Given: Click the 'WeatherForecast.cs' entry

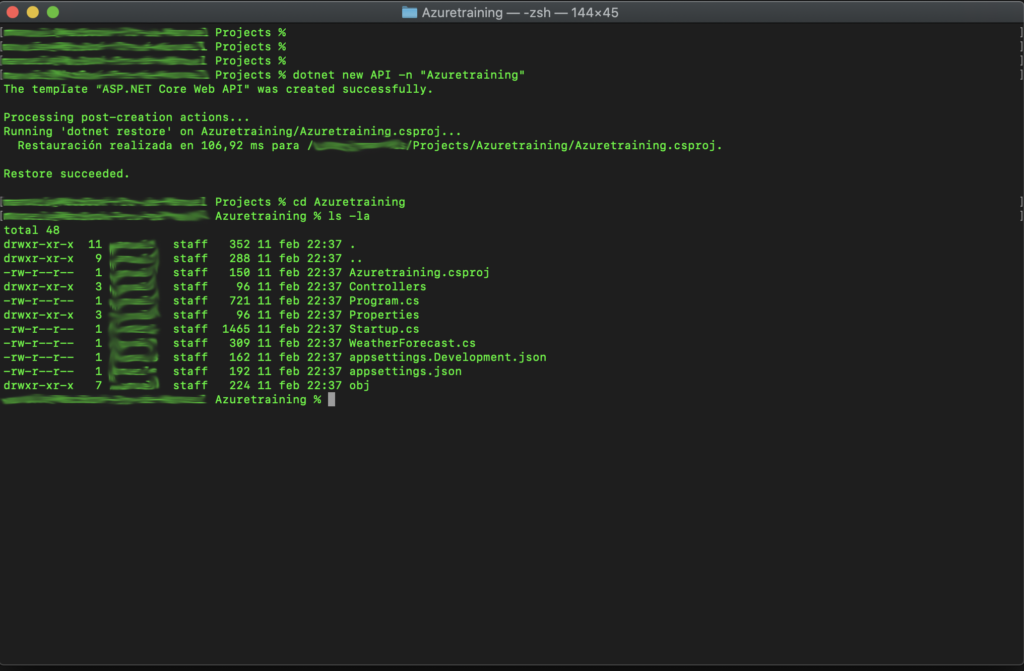Looking at the screenshot, I should (x=412, y=343).
